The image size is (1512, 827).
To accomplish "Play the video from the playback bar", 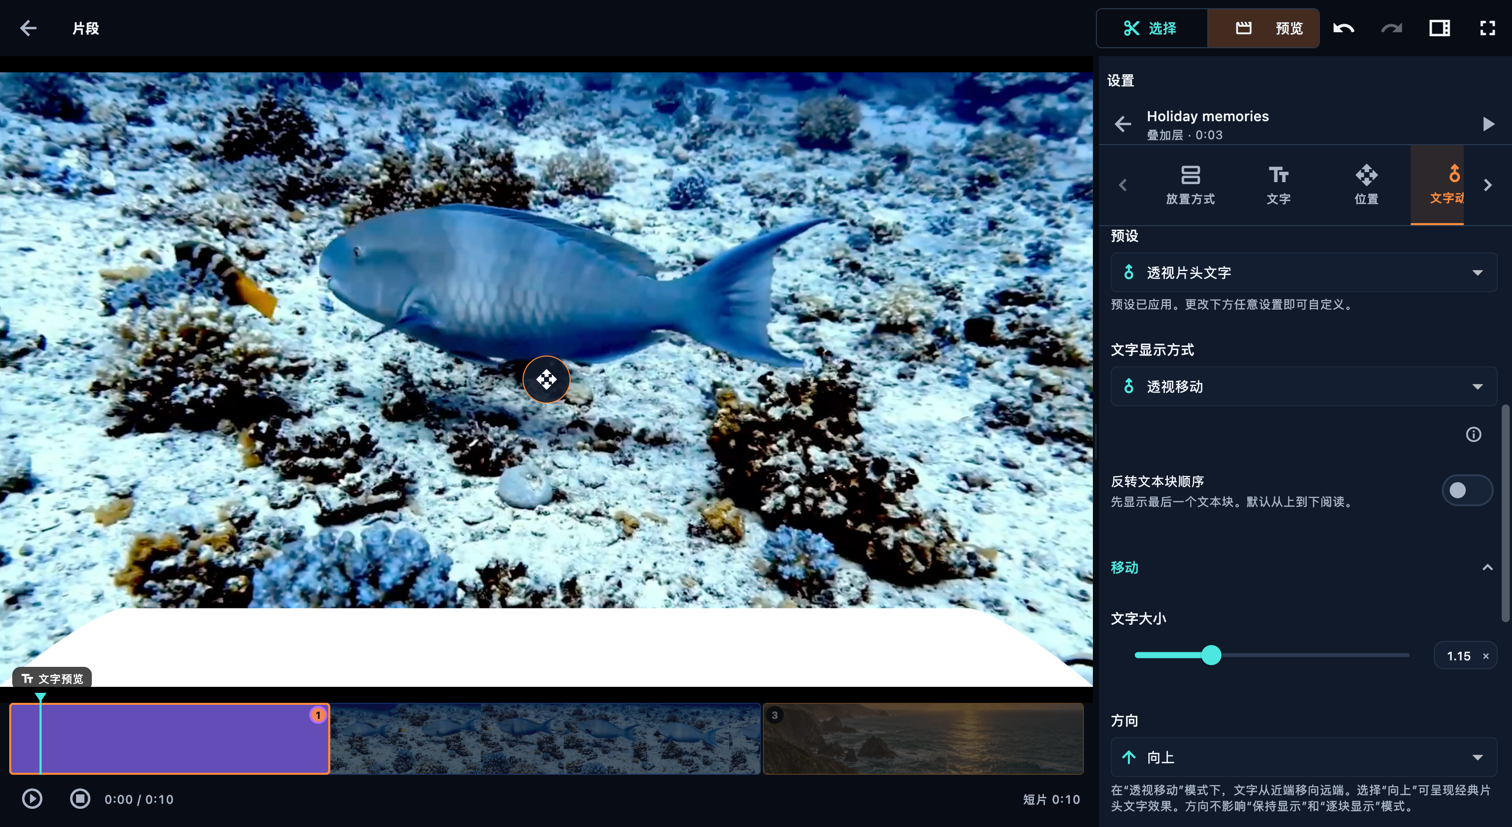I will pyautogui.click(x=32, y=799).
